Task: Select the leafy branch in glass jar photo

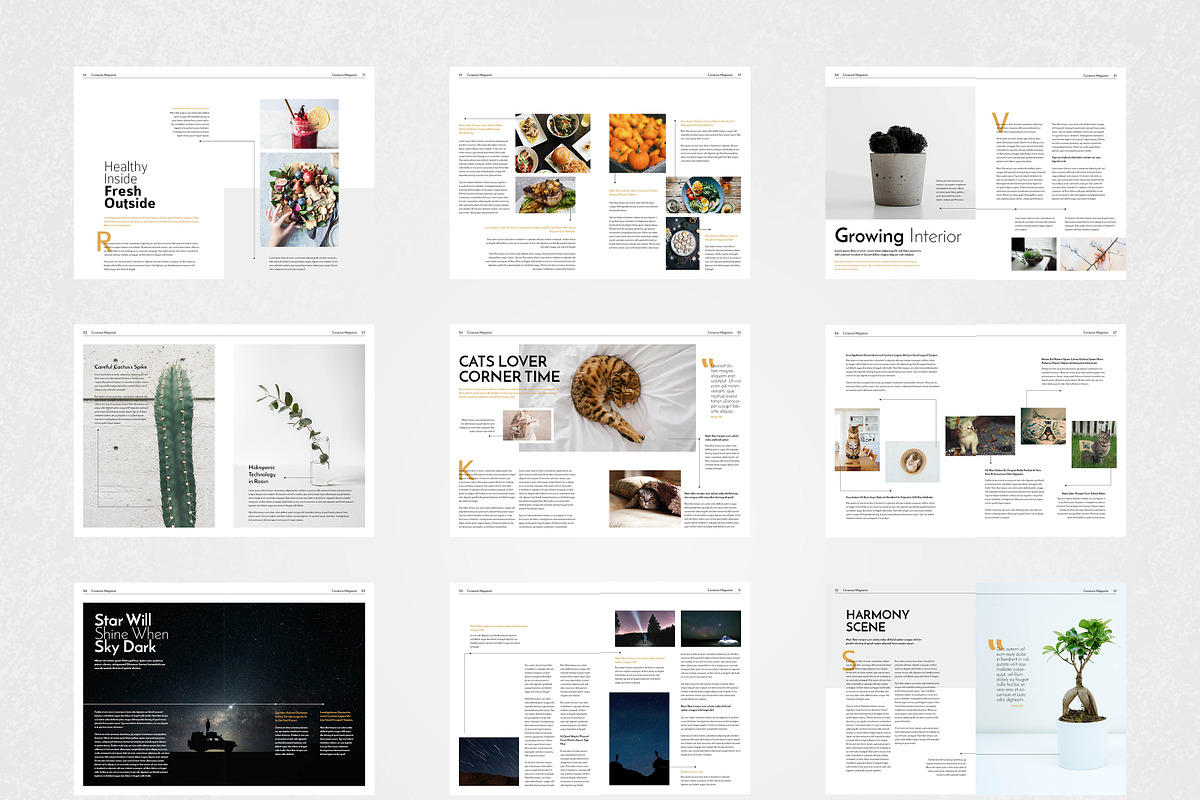Action: (x=299, y=436)
